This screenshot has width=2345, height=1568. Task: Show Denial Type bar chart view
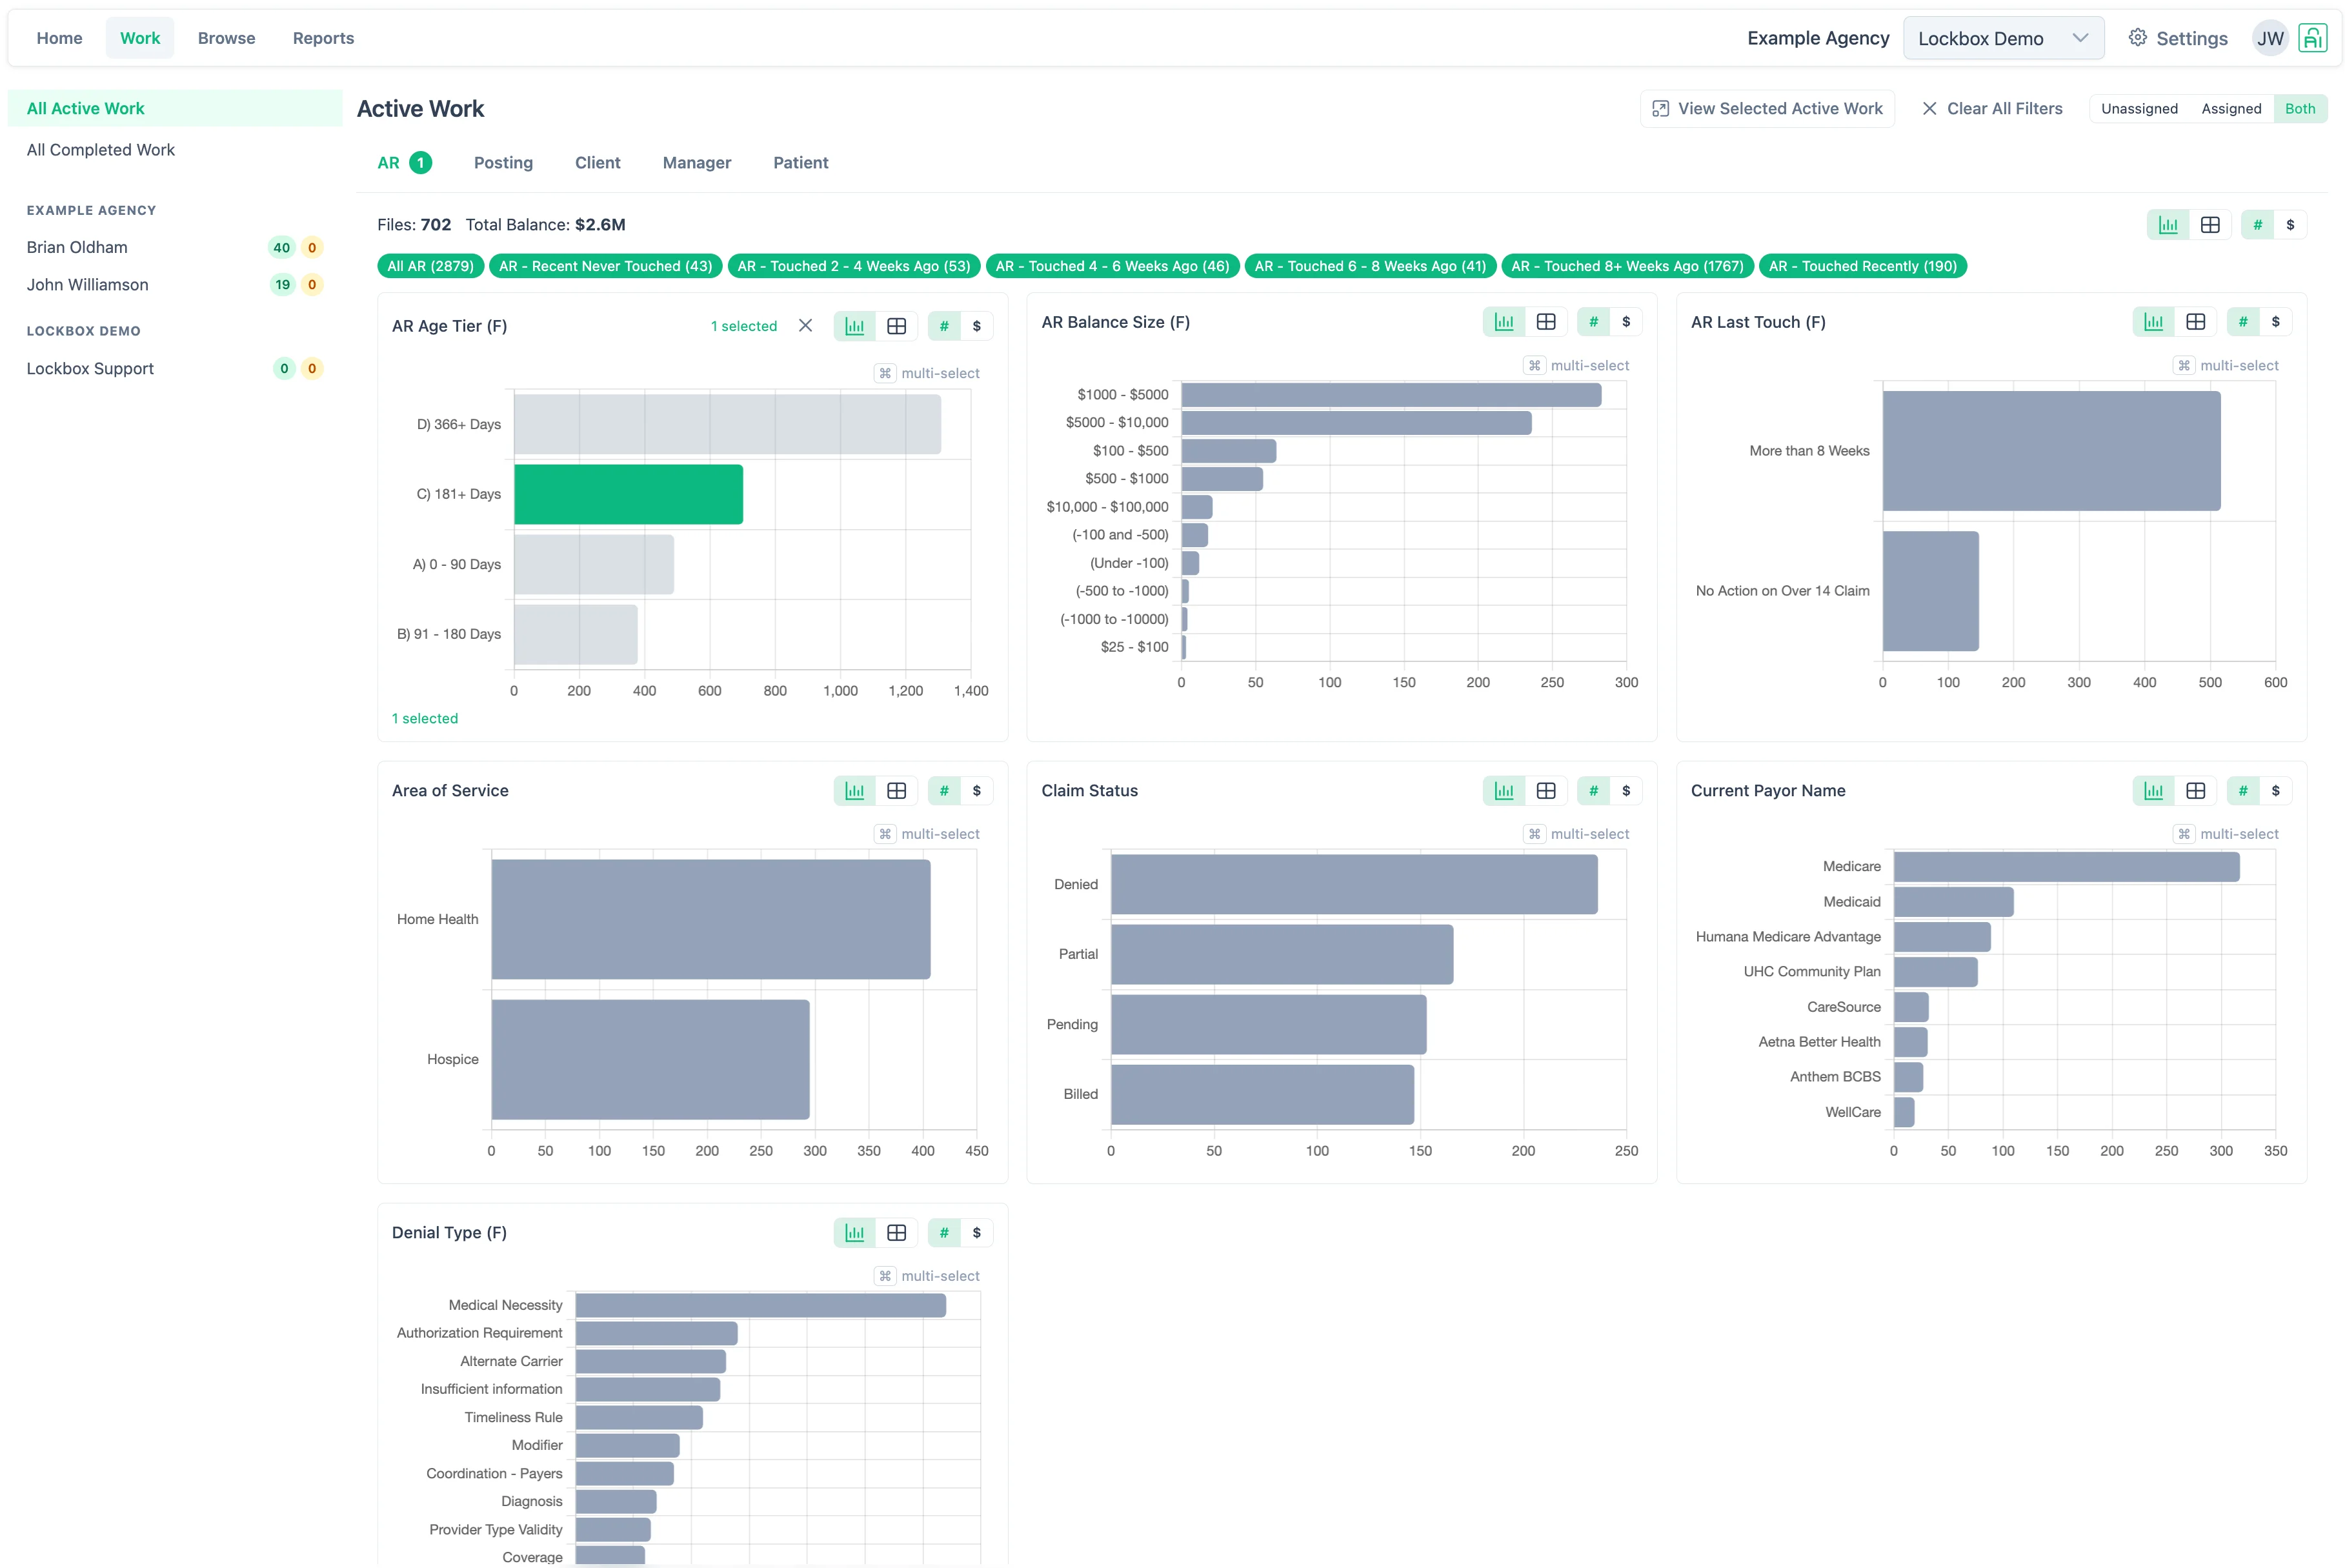tap(855, 1233)
